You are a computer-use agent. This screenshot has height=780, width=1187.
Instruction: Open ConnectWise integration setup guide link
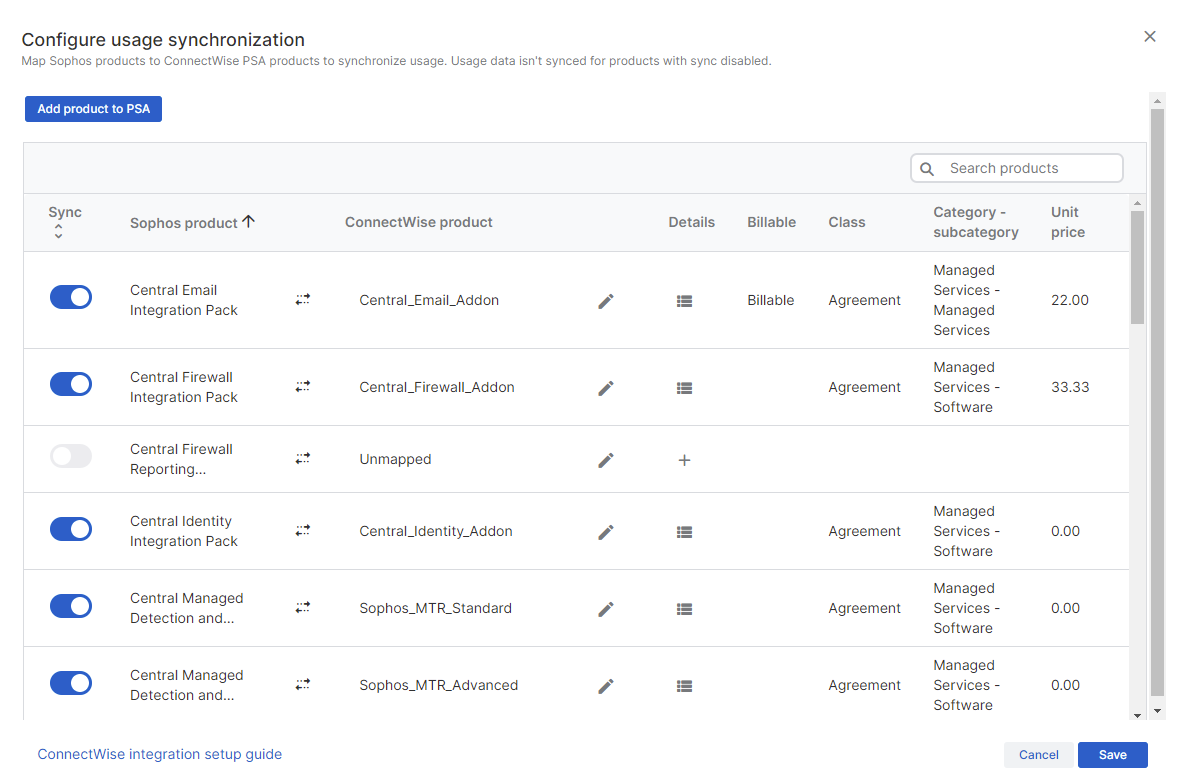pyautogui.click(x=160, y=755)
